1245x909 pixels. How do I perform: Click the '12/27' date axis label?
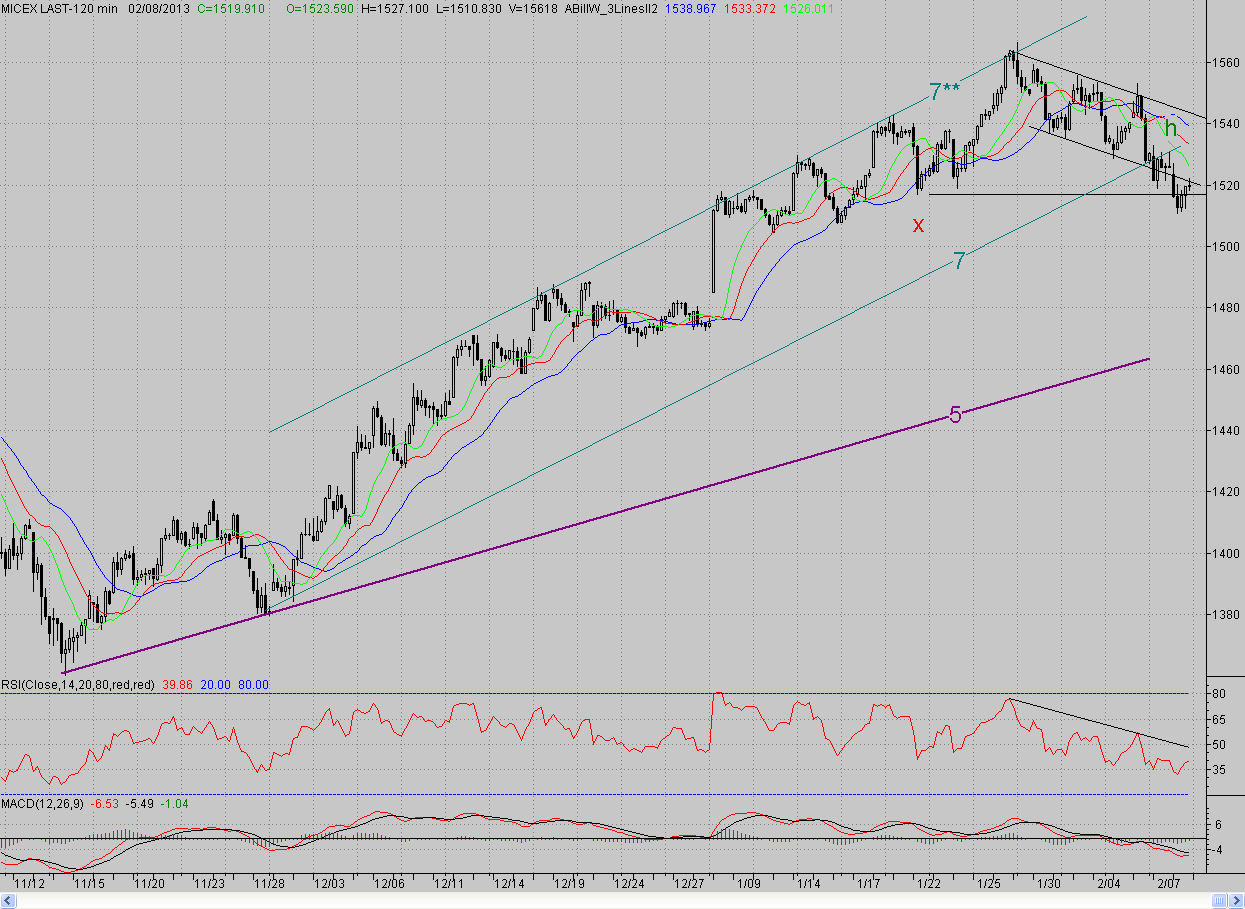[x=689, y=883]
